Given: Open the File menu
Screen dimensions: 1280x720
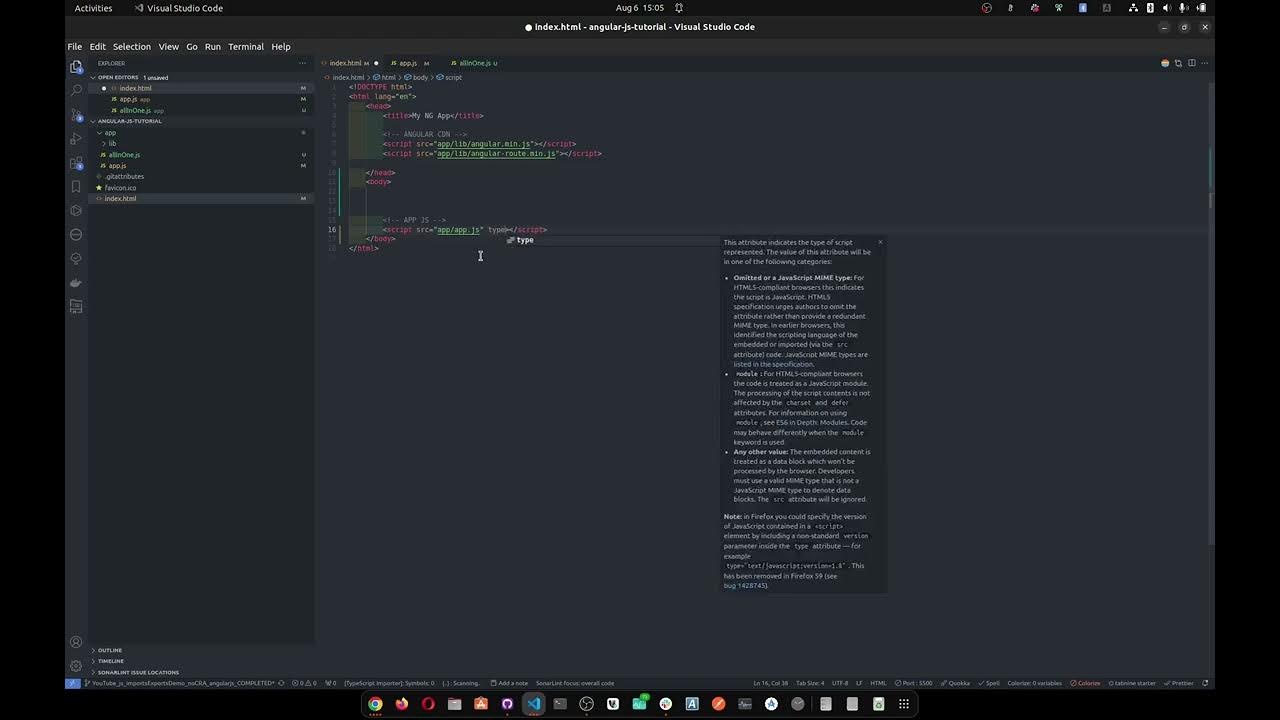Looking at the screenshot, I should pos(75,46).
